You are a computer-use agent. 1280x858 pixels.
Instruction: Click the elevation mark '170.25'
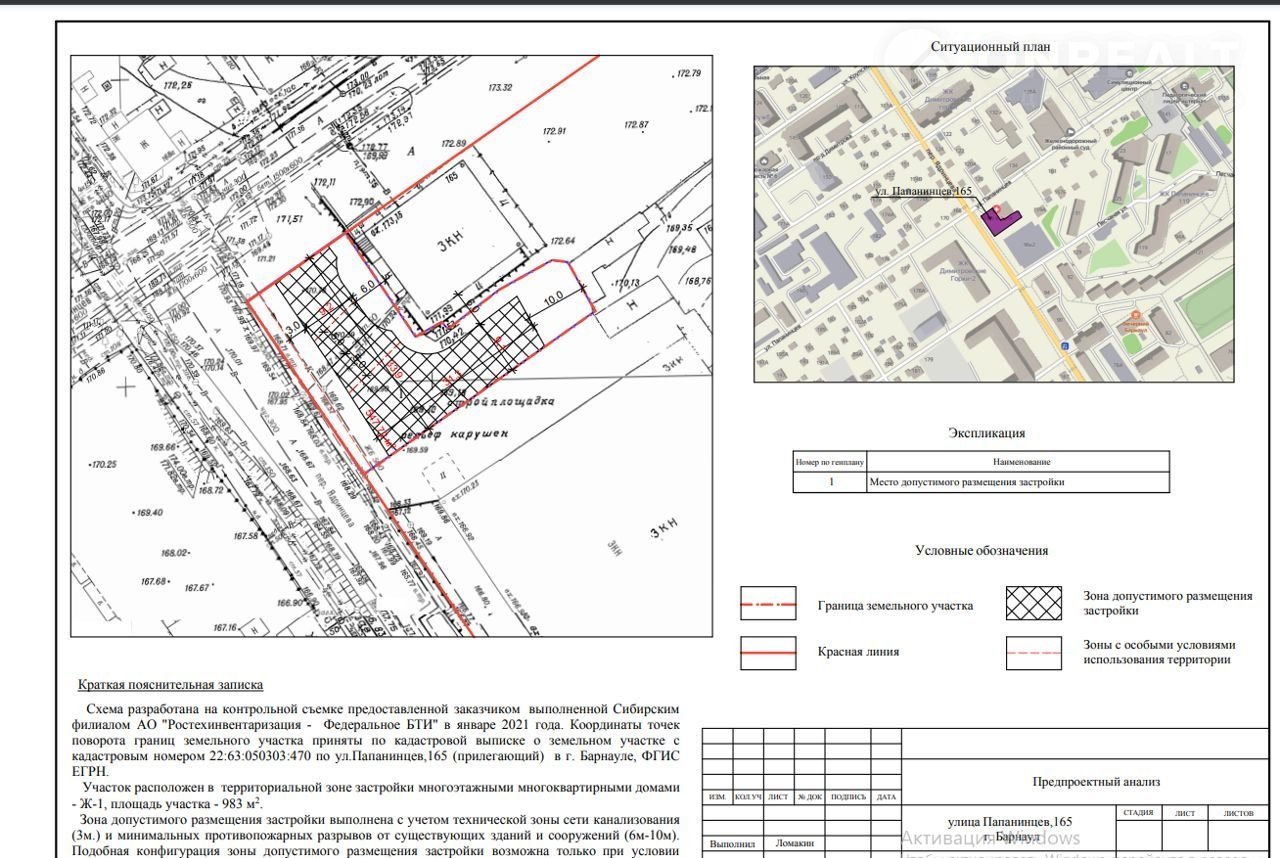point(104,465)
